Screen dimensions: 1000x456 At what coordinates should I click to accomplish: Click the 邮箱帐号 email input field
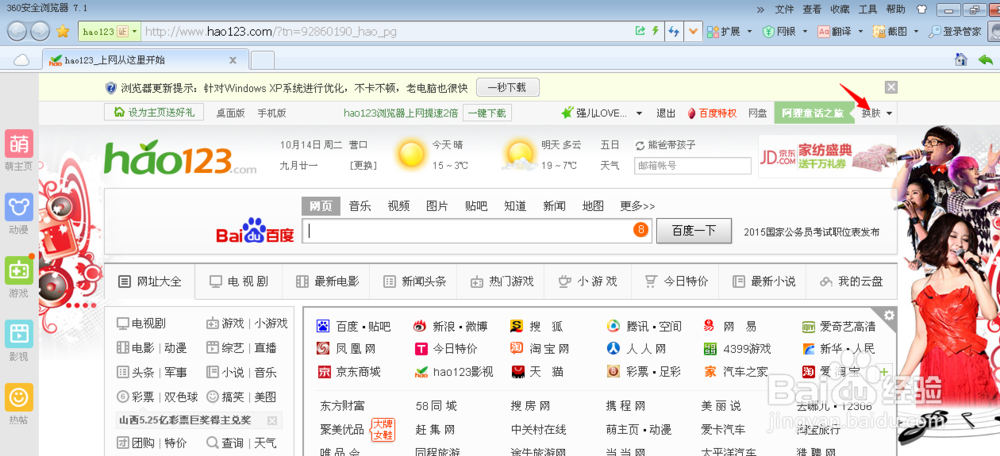693,166
